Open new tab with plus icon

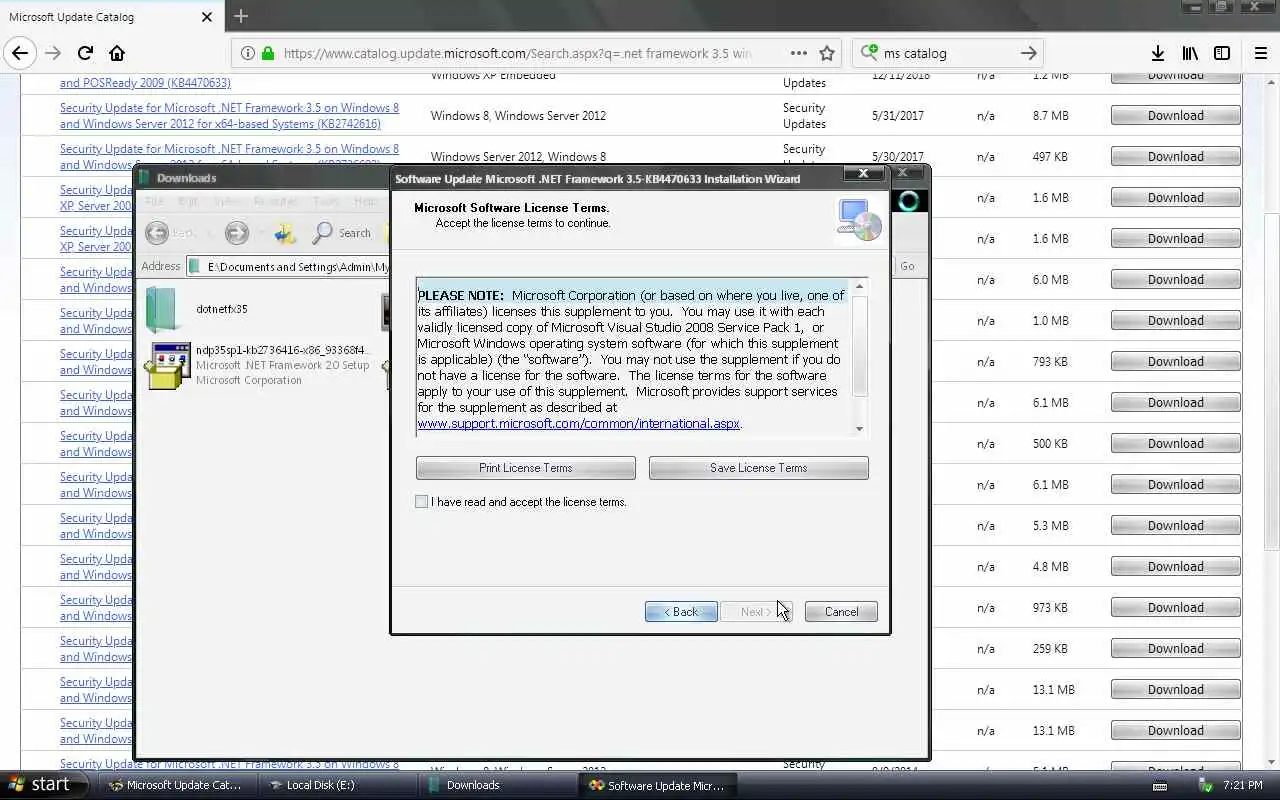(x=240, y=16)
